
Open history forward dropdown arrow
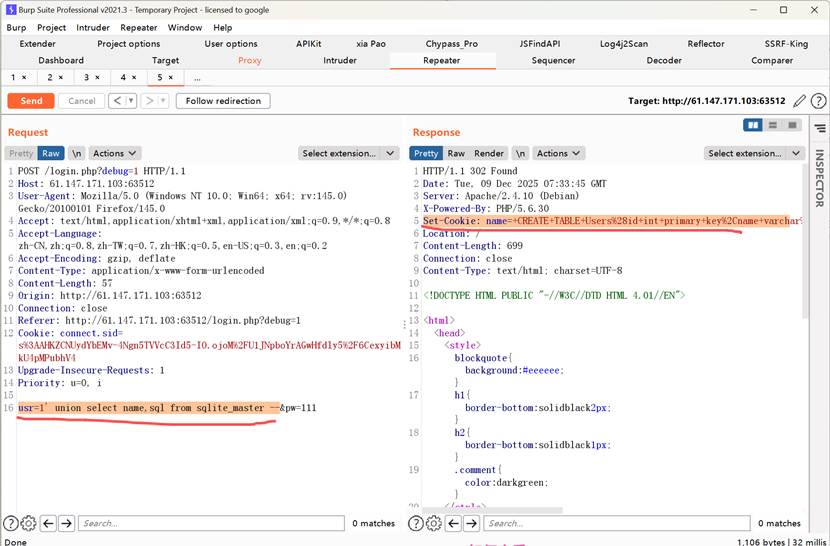(x=163, y=101)
